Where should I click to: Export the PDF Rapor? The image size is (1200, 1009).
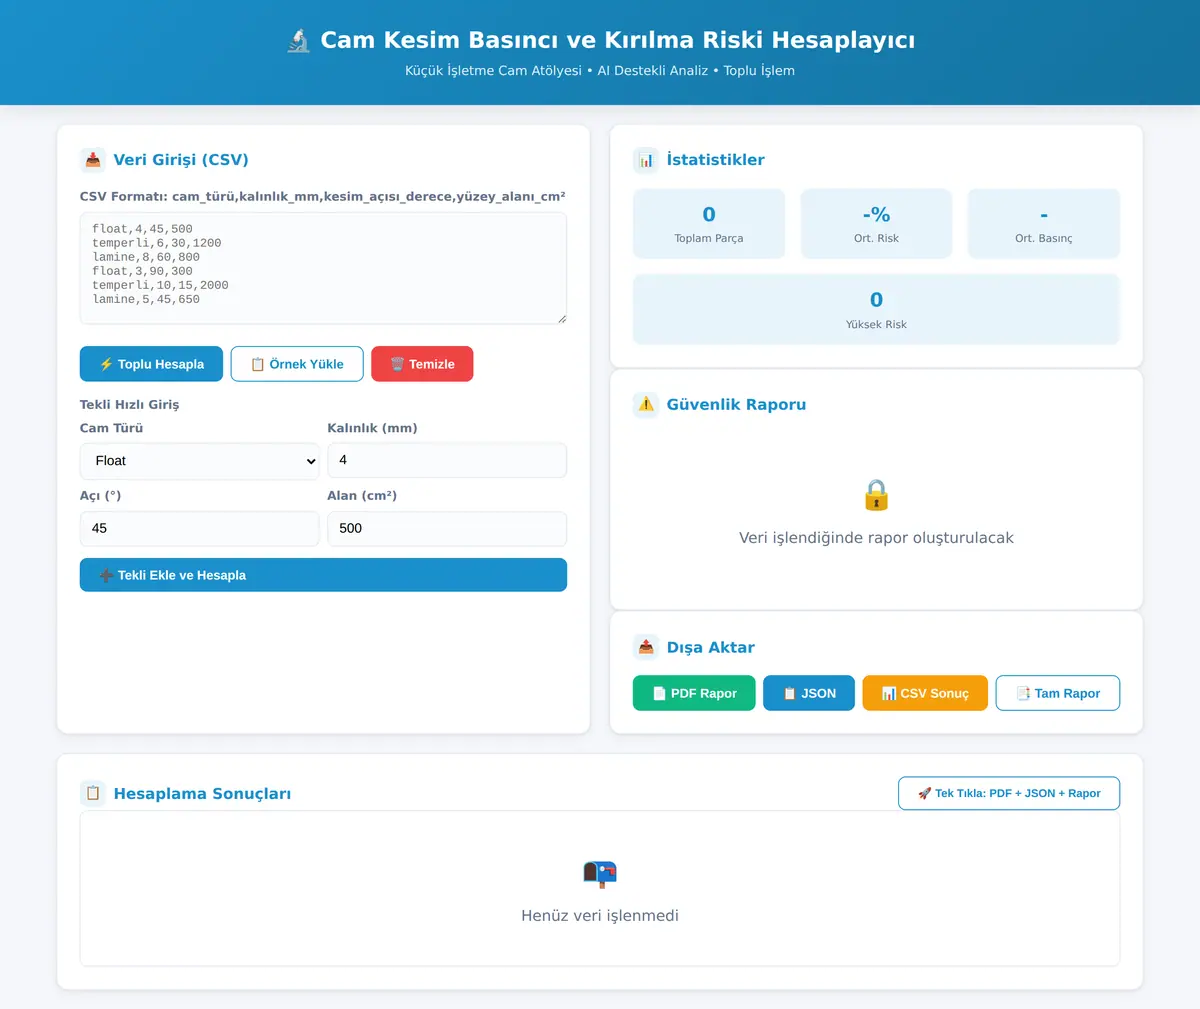click(694, 693)
